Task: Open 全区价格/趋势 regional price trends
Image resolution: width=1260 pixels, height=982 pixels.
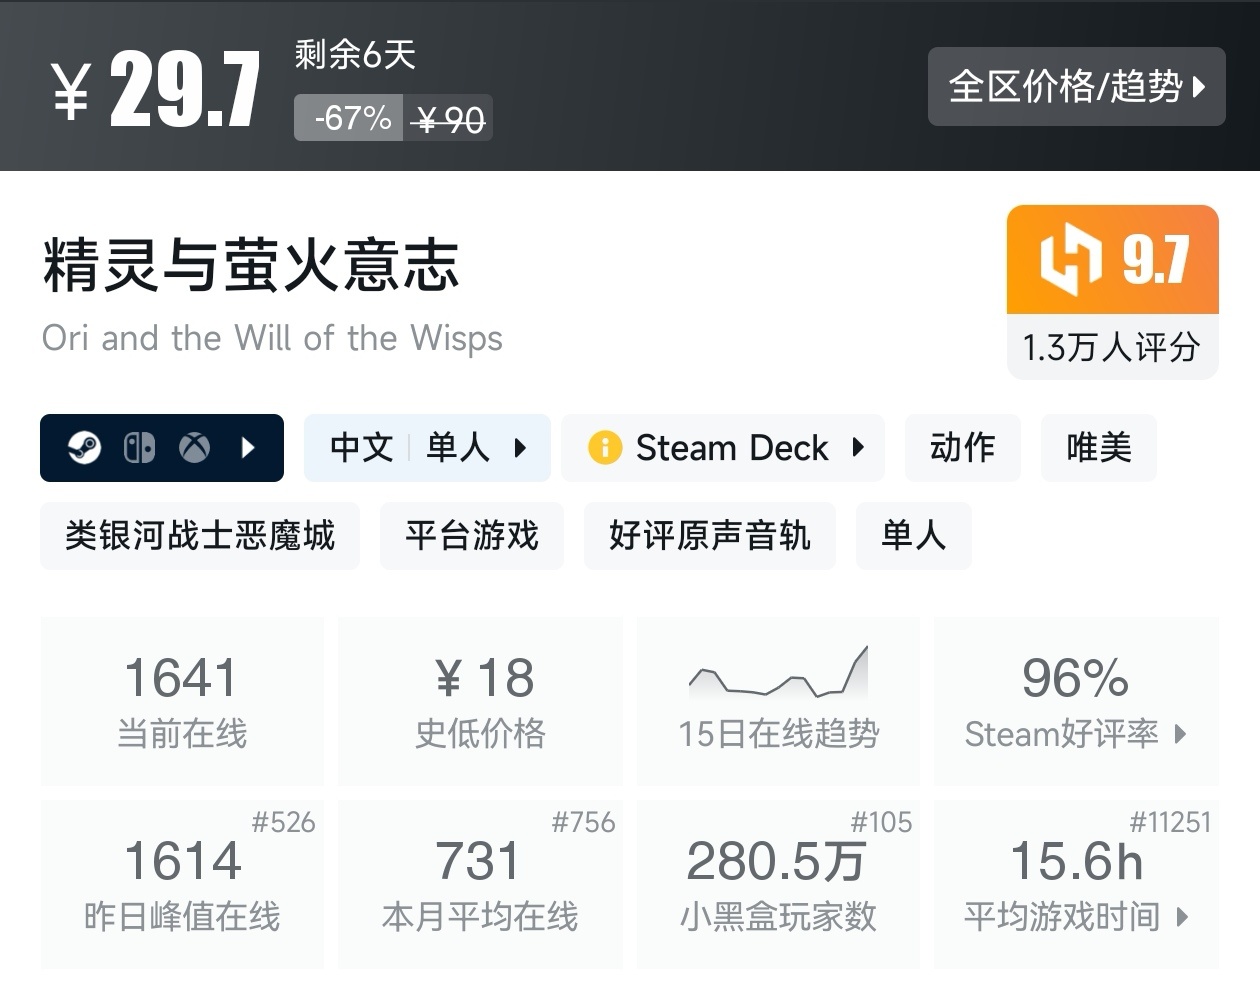Action: tap(1076, 87)
